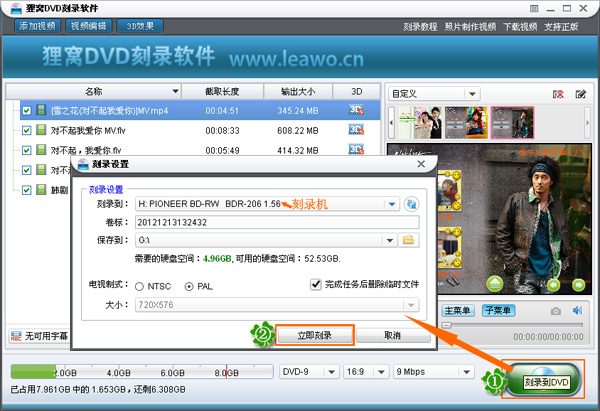Open the DVD-9 disc type dropdown
Viewport: 600px width, 411px height.
pyautogui.click(x=331, y=372)
